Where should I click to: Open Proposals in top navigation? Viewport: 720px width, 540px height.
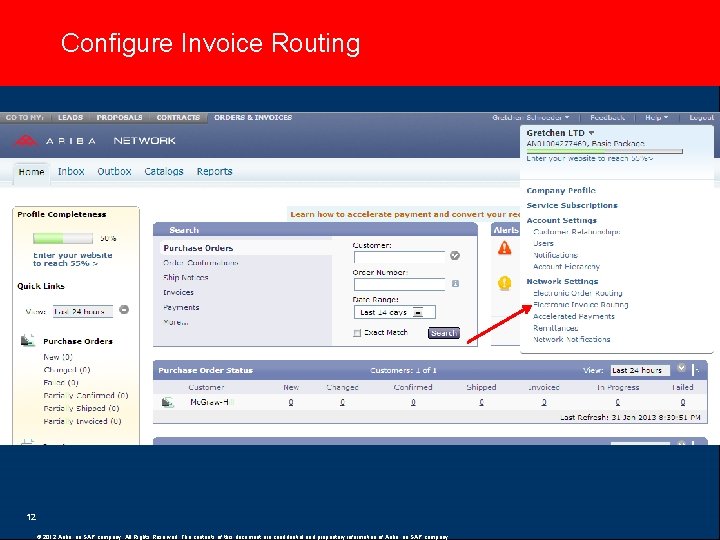tap(119, 118)
